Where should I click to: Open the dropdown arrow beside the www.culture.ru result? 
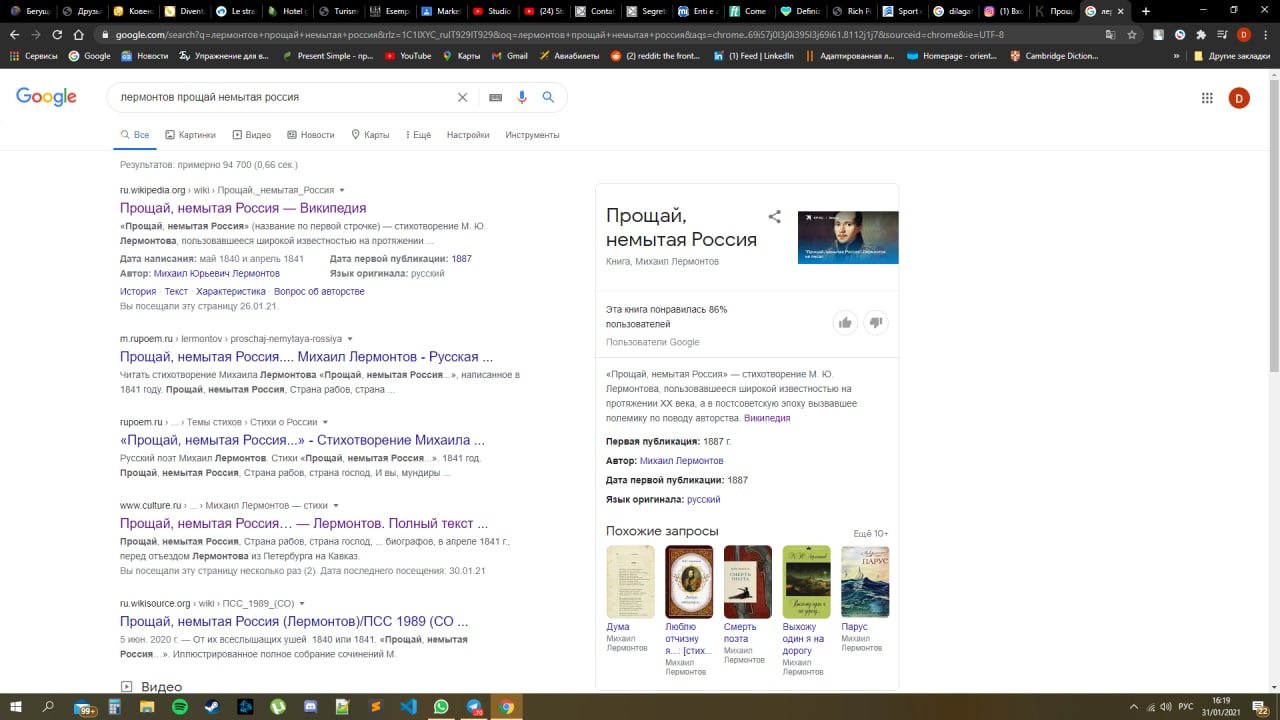pos(336,506)
